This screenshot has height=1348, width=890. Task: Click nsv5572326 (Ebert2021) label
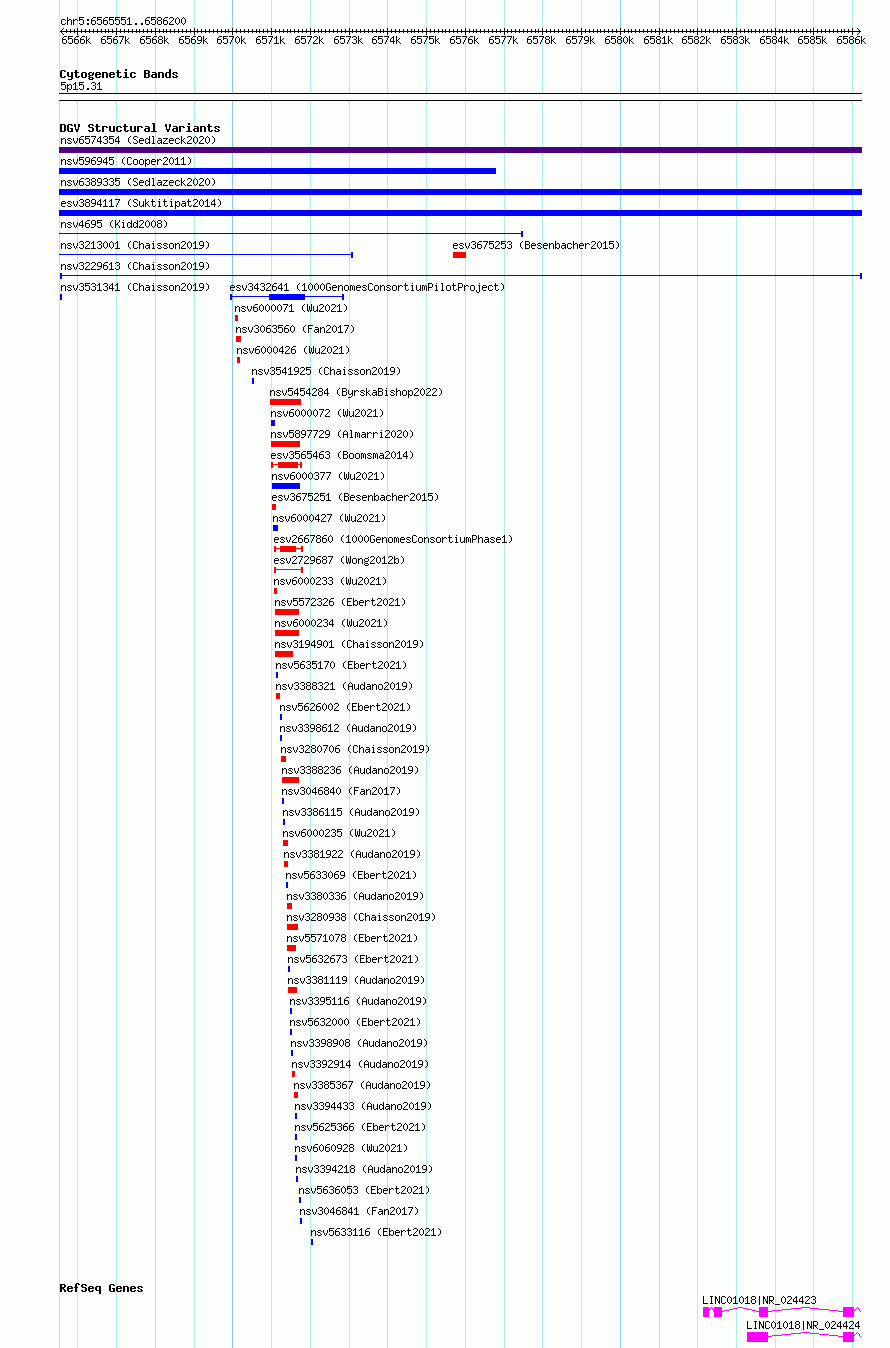tap(341, 603)
